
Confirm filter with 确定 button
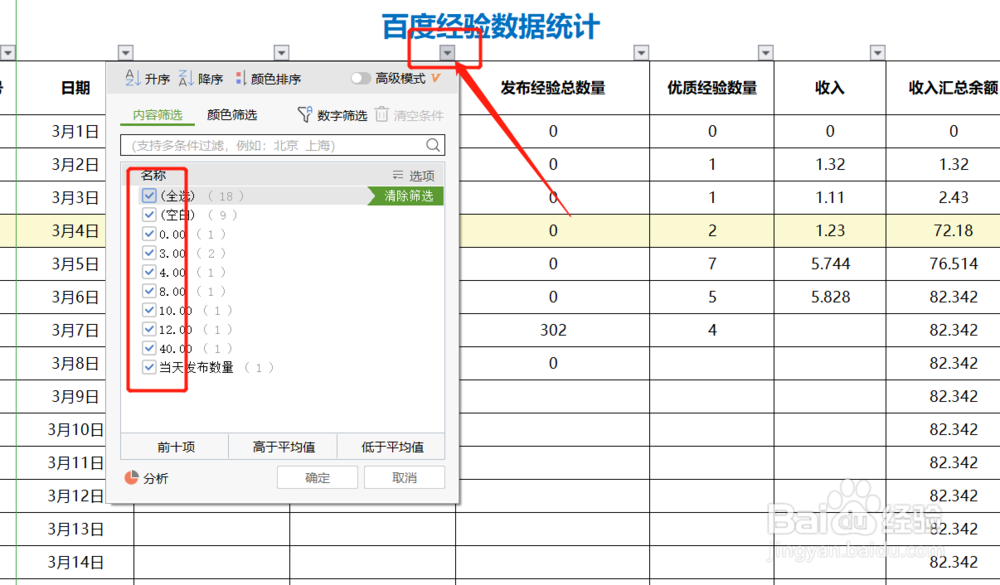317,478
